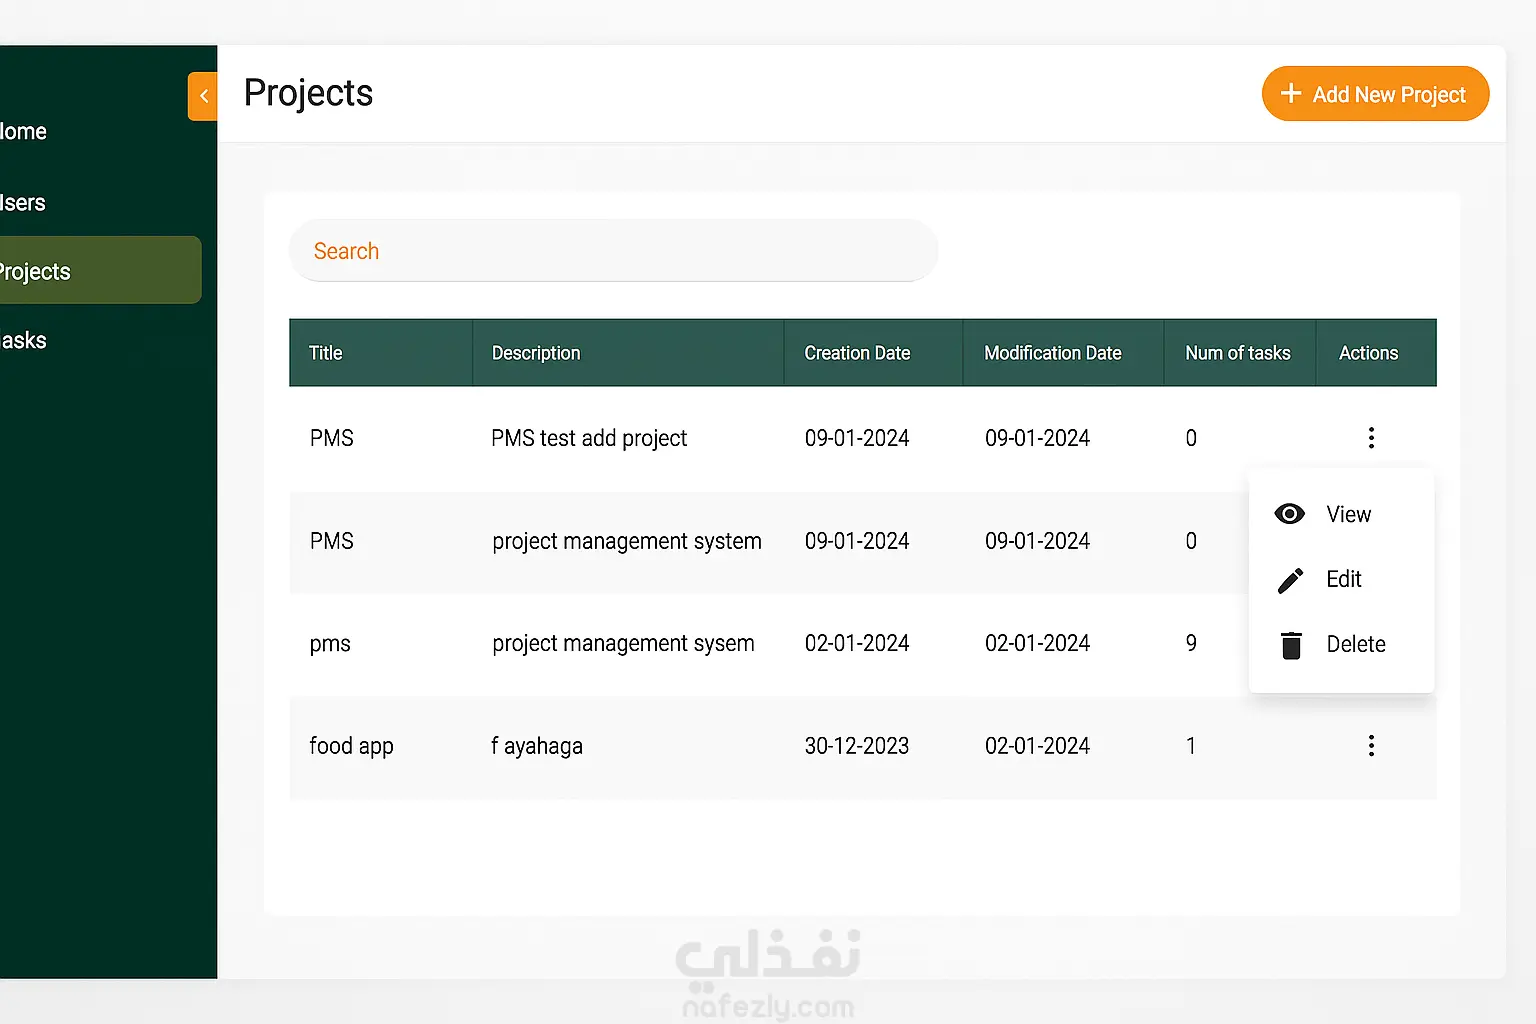The image size is (1536, 1024).
Task: Select View from the actions menu
Action: point(1348,514)
